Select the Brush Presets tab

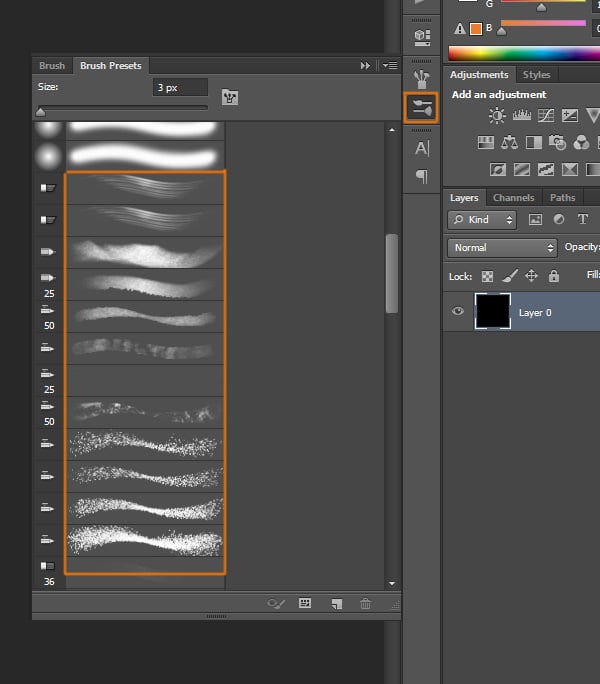pyautogui.click(x=111, y=65)
